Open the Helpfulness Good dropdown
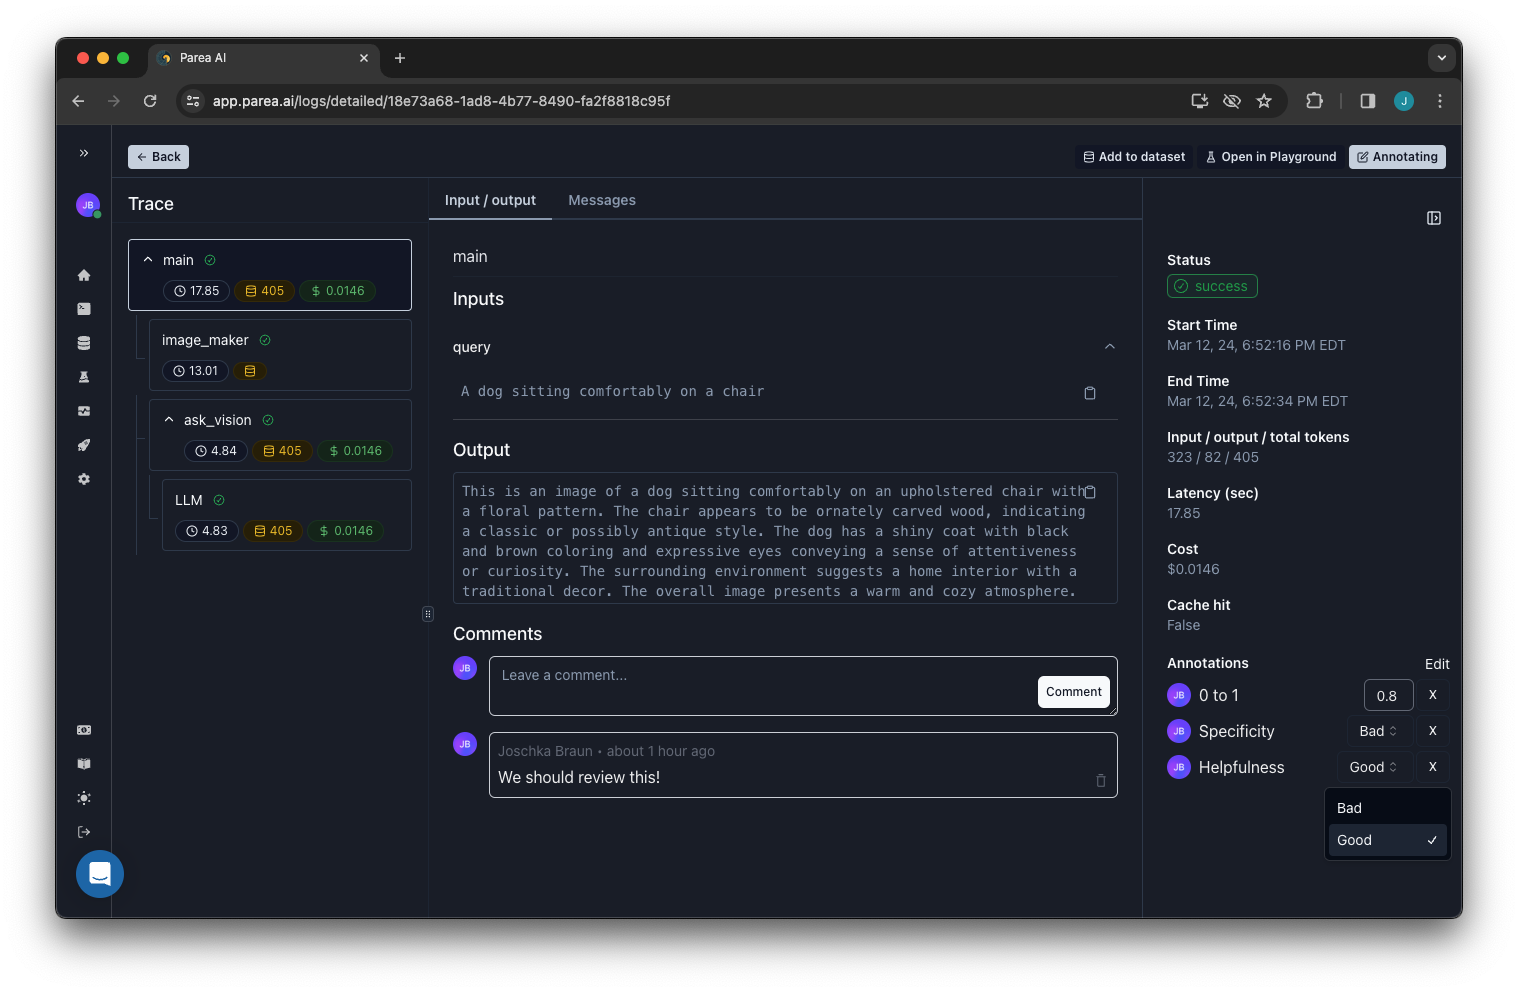The width and height of the screenshot is (1518, 992). (1374, 767)
